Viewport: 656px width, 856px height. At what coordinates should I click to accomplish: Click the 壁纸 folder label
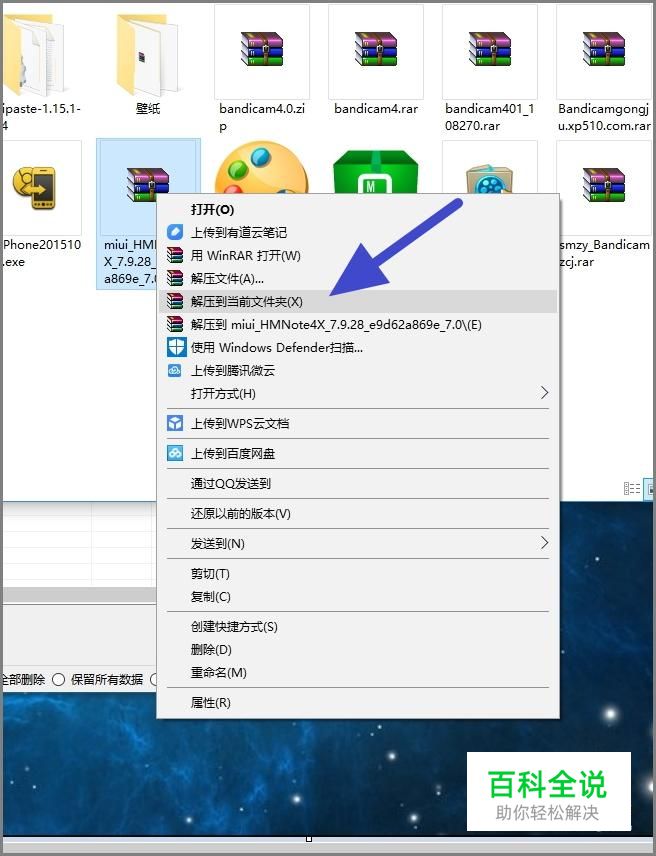pyautogui.click(x=147, y=109)
